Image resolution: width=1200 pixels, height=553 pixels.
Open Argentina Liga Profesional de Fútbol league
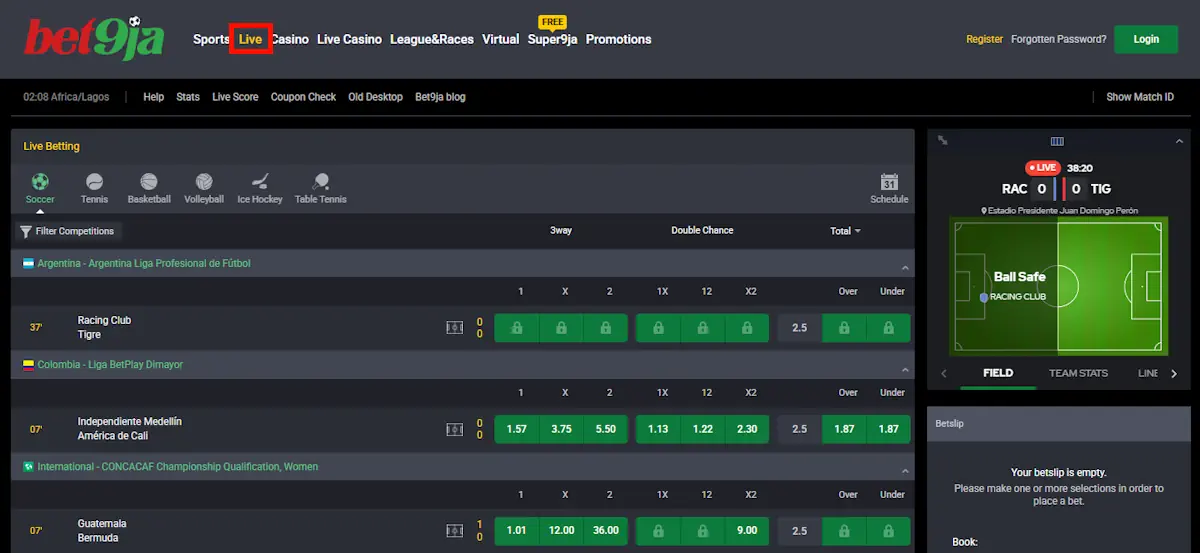144,264
